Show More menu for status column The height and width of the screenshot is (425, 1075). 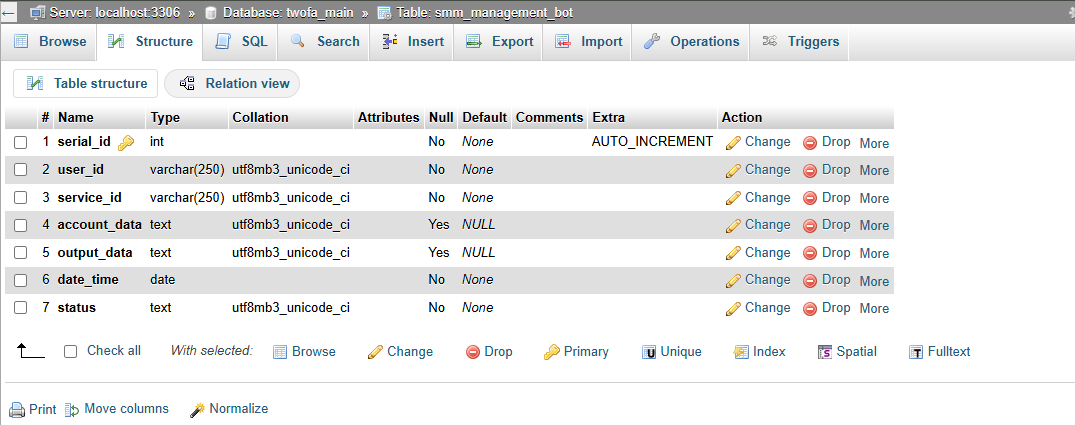(874, 308)
